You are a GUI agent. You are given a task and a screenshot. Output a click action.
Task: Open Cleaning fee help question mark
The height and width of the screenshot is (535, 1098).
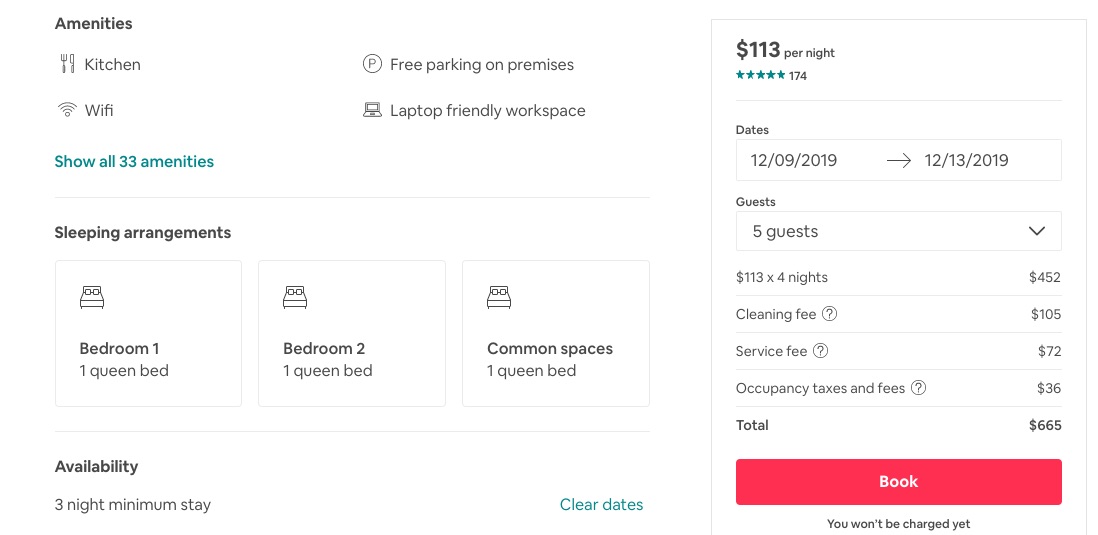(x=829, y=314)
